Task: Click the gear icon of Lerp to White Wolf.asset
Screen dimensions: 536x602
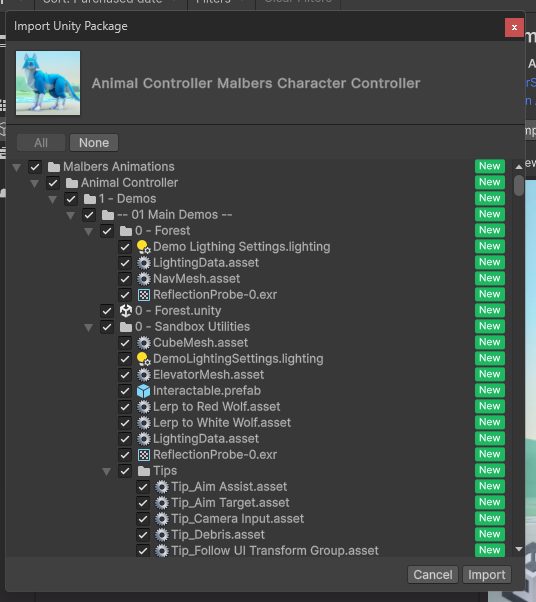Action: (144, 423)
